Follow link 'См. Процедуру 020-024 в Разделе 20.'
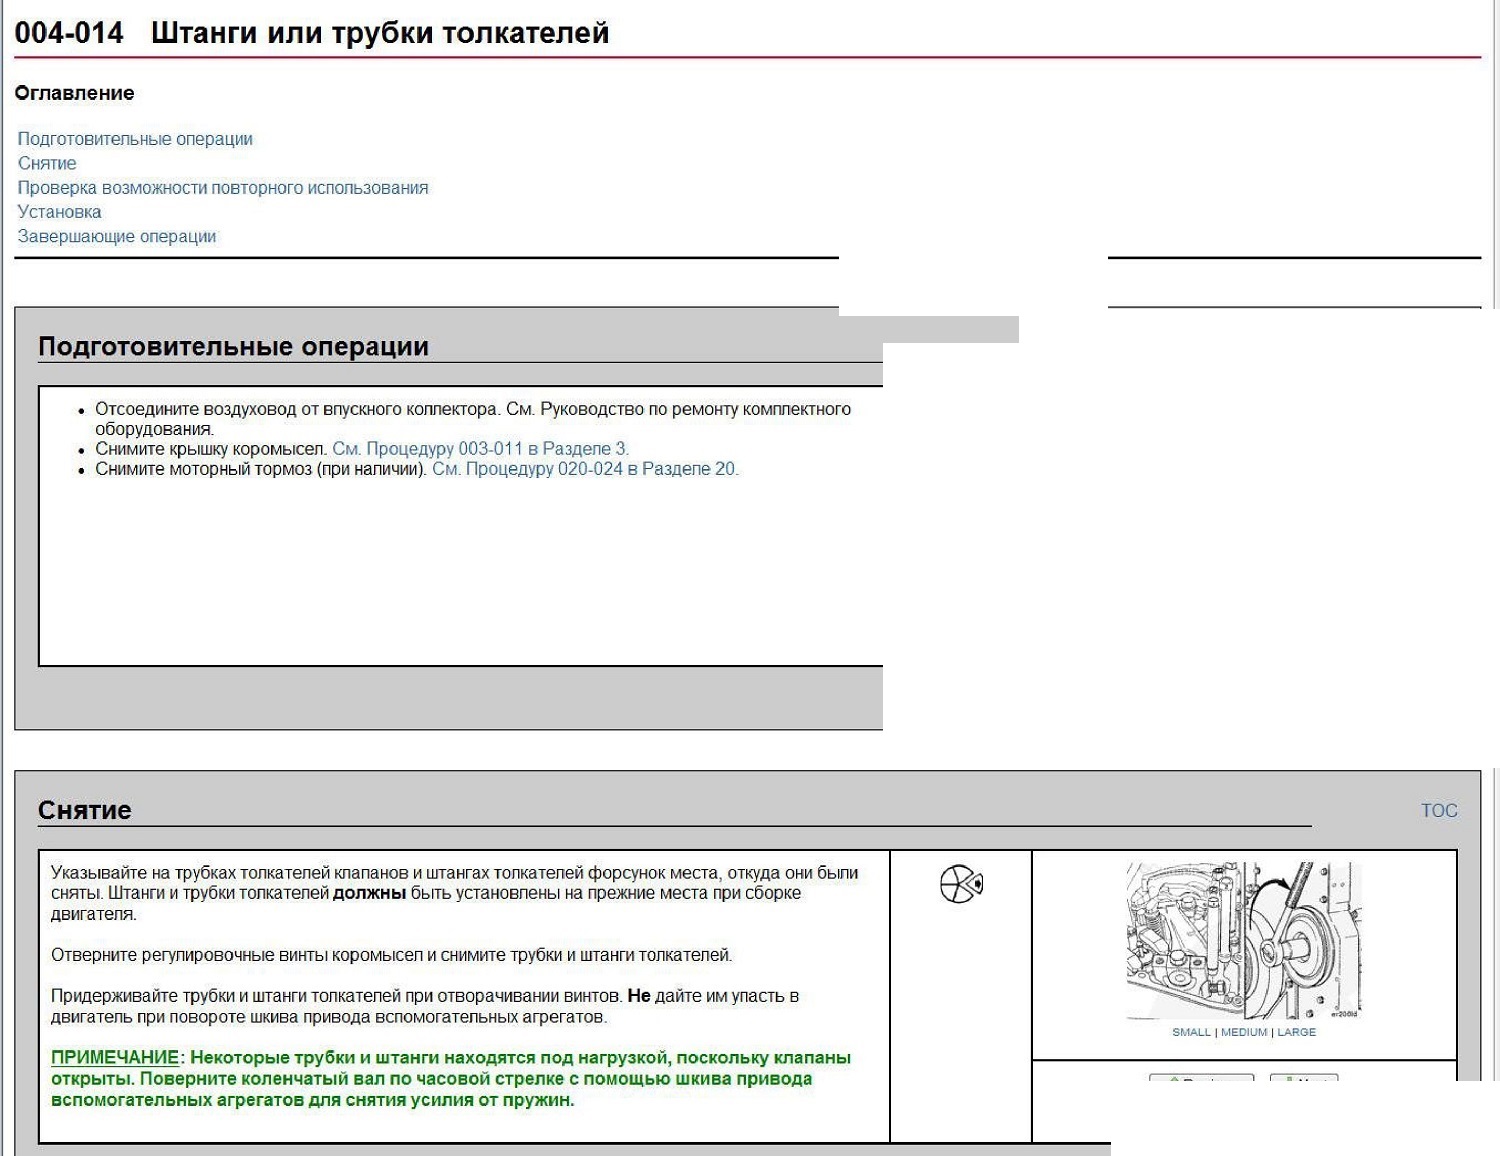Image resolution: width=1500 pixels, height=1156 pixels. point(585,469)
